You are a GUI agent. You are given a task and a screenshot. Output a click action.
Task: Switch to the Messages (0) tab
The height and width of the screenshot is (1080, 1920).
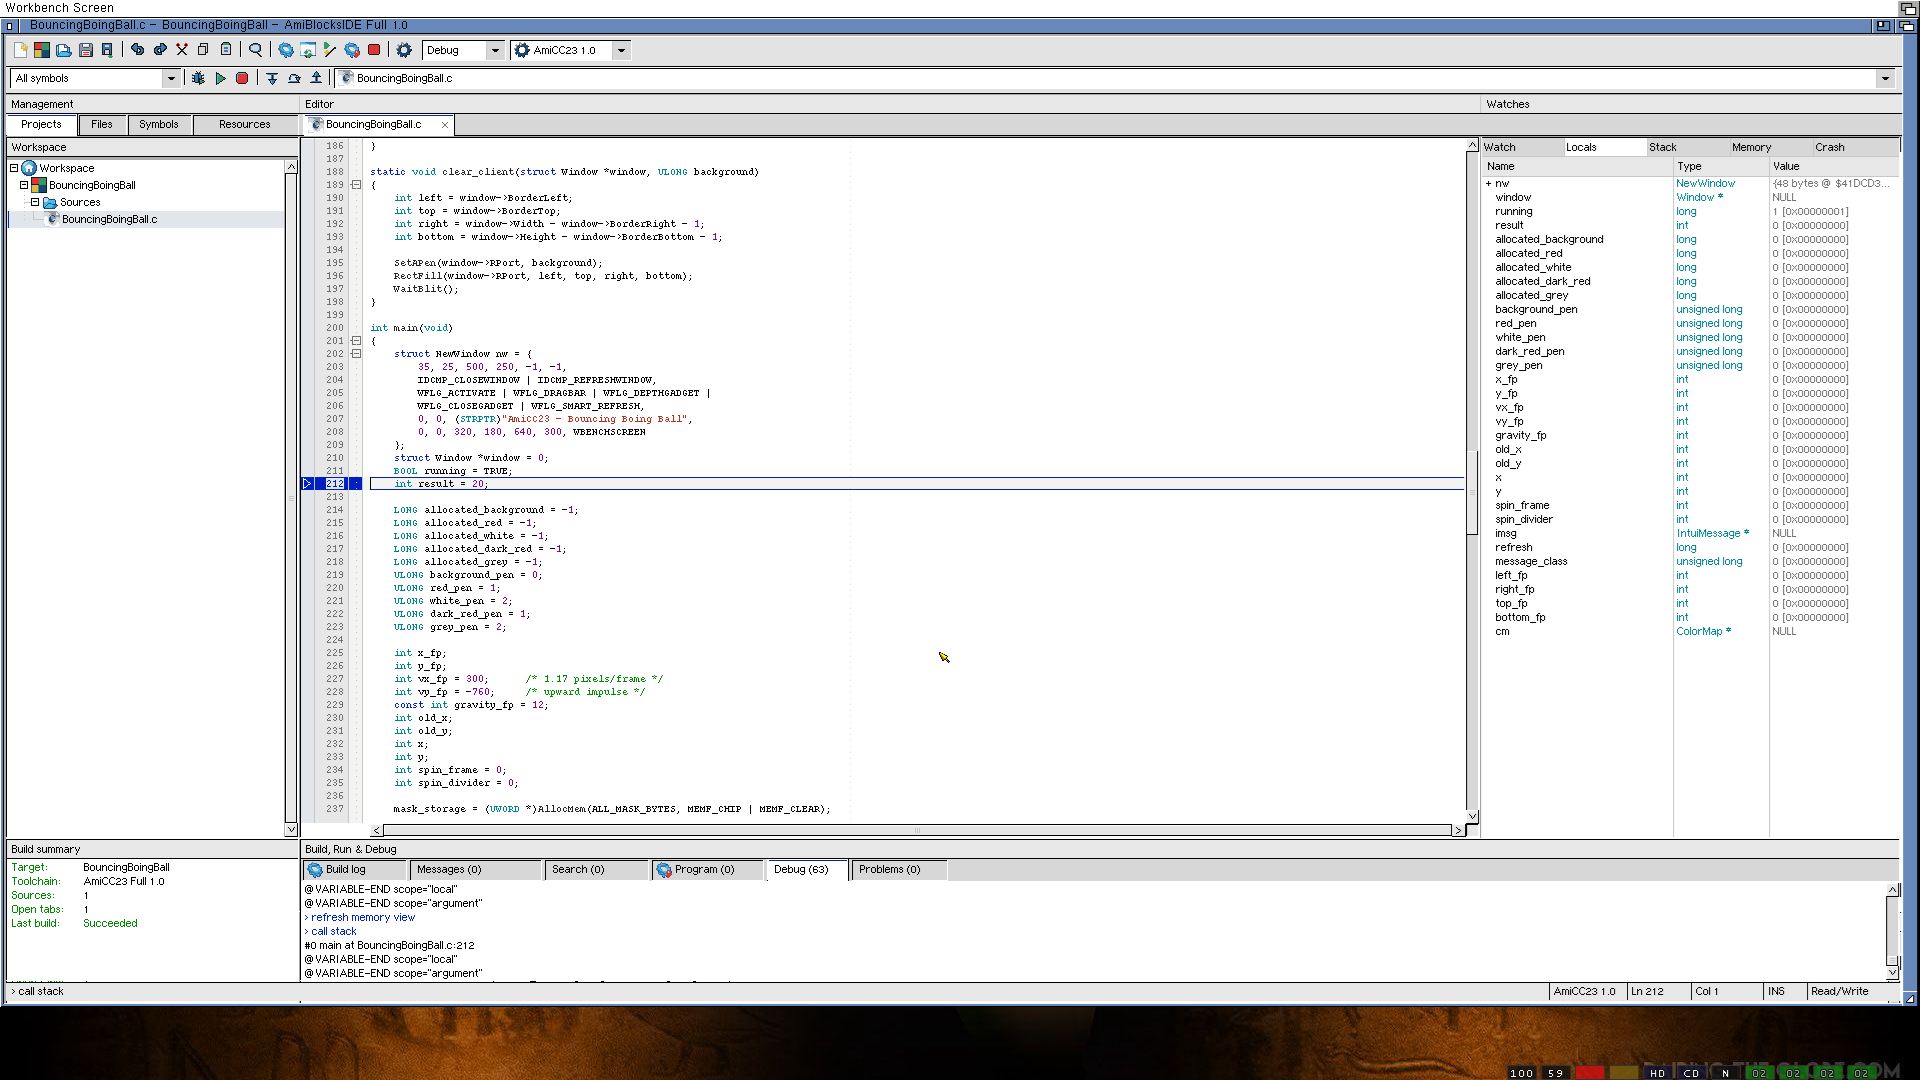click(475, 870)
